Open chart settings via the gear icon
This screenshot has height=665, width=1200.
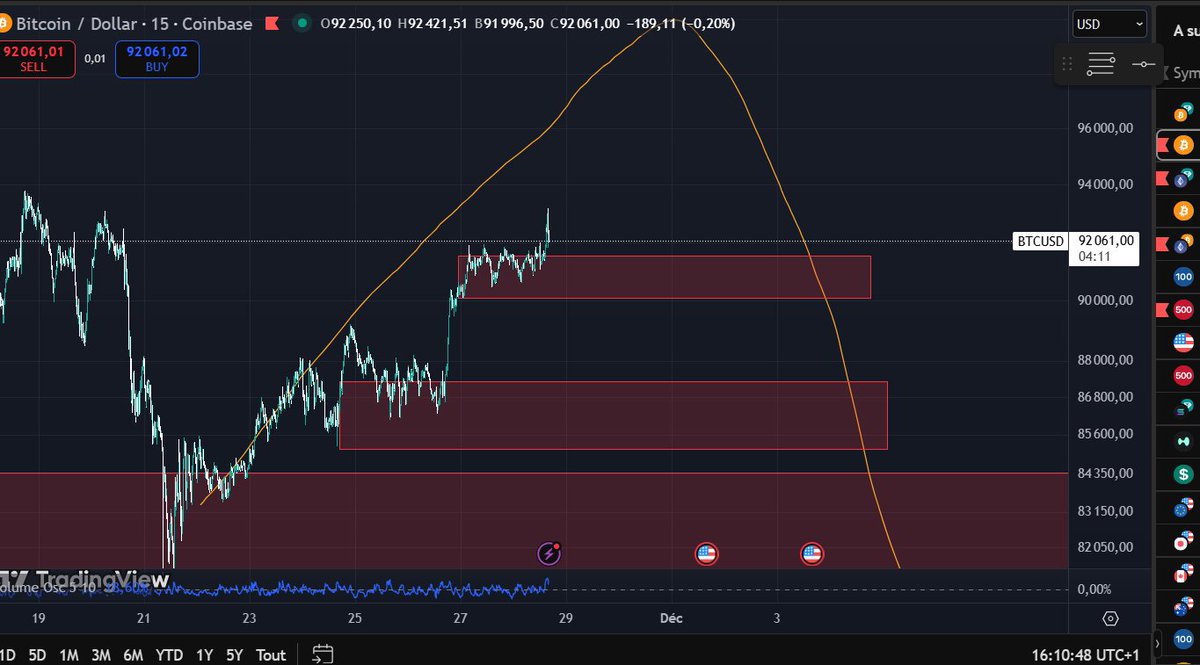(1109, 620)
